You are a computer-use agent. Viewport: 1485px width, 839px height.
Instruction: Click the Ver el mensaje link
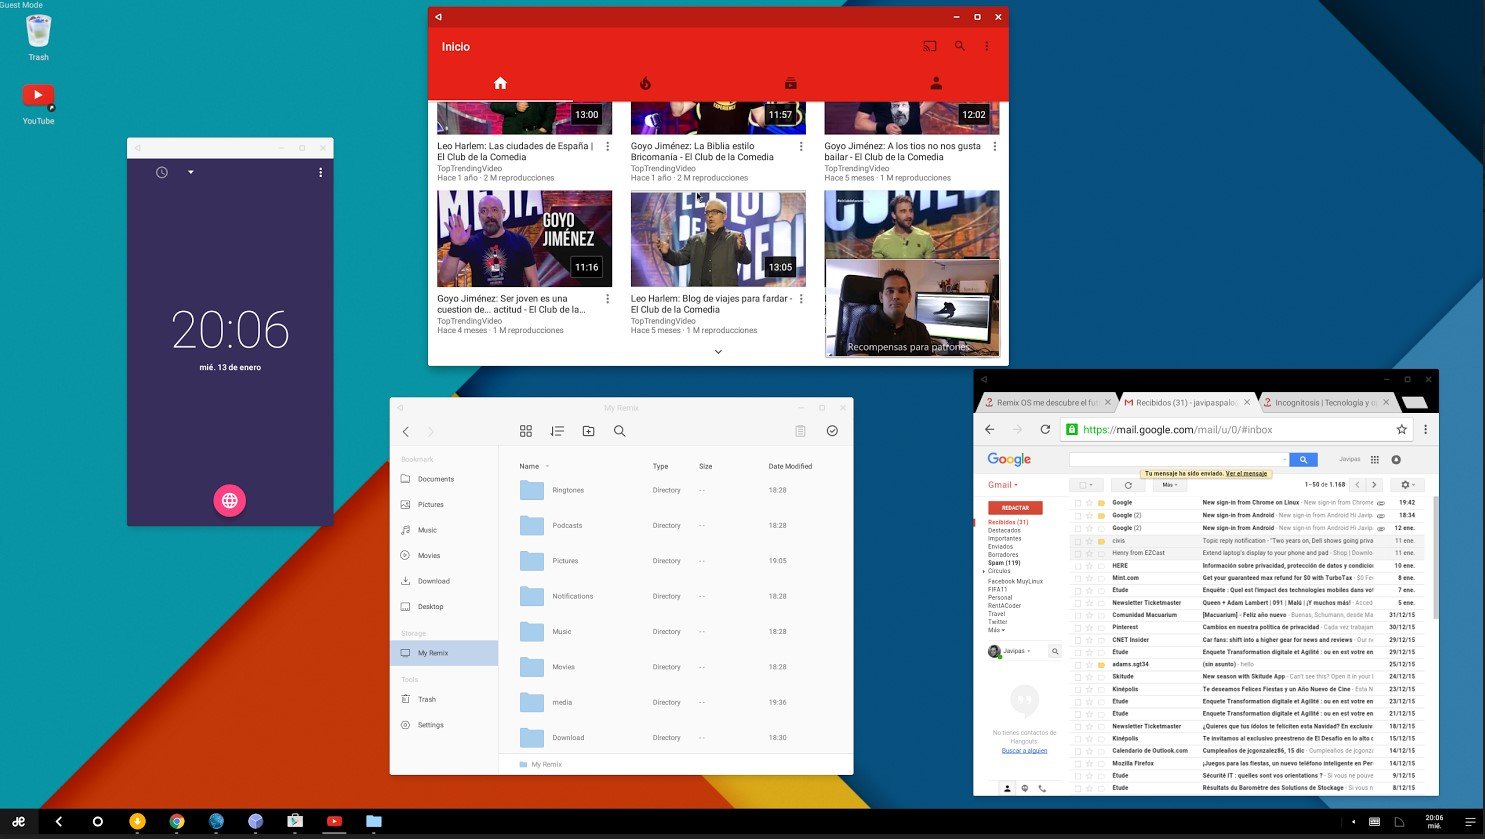tap(1246, 474)
